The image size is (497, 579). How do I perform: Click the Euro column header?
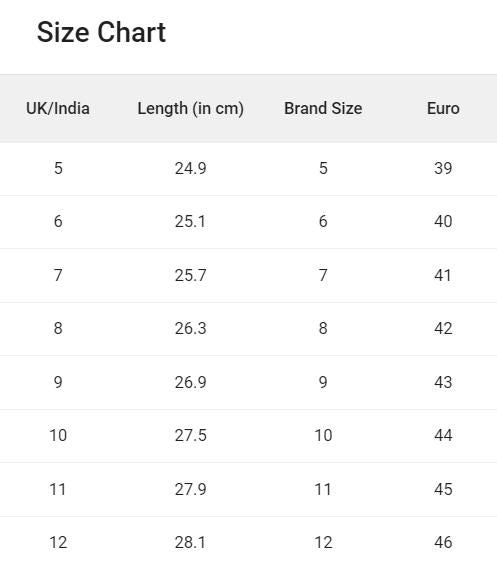(443, 109)
